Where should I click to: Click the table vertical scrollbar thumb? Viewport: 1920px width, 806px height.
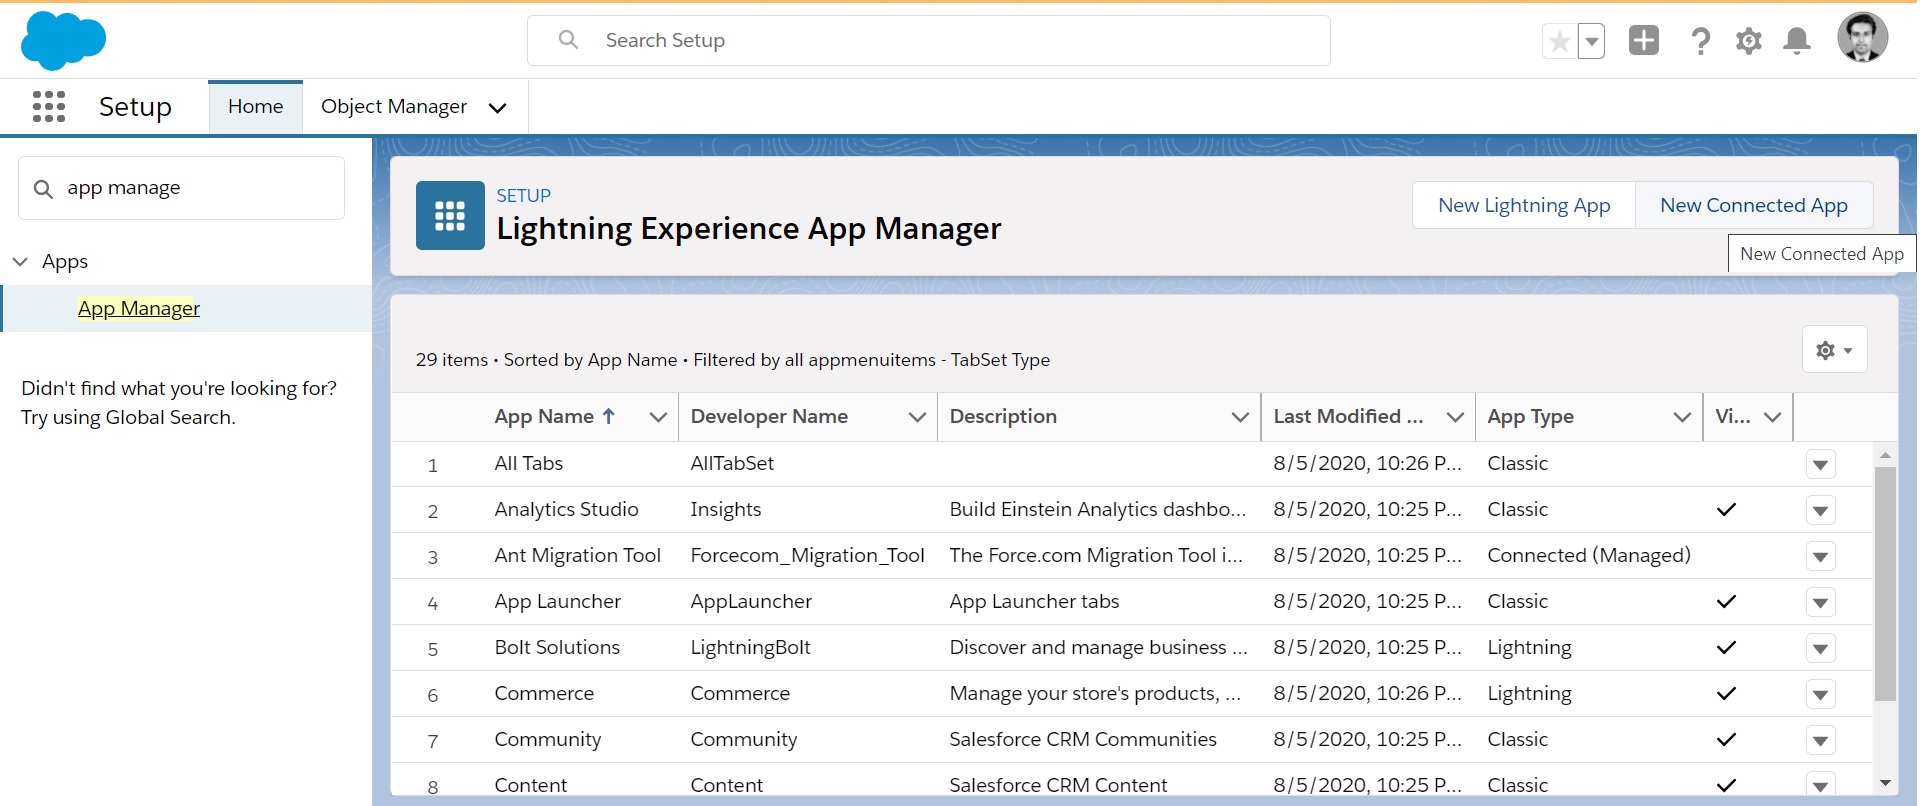coord(1885,584)
